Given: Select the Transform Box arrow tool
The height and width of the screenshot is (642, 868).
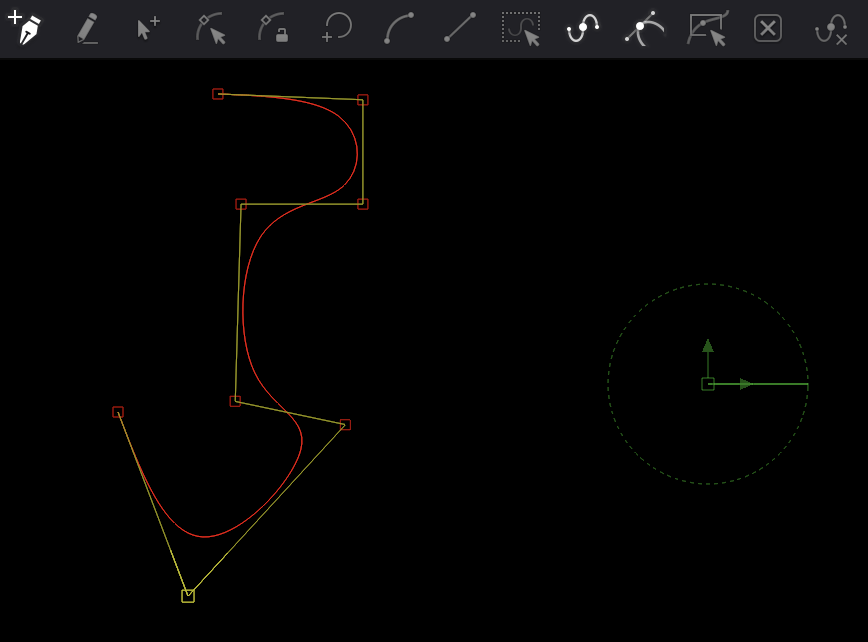Looking at the screenshot, I should coord(707,28).
